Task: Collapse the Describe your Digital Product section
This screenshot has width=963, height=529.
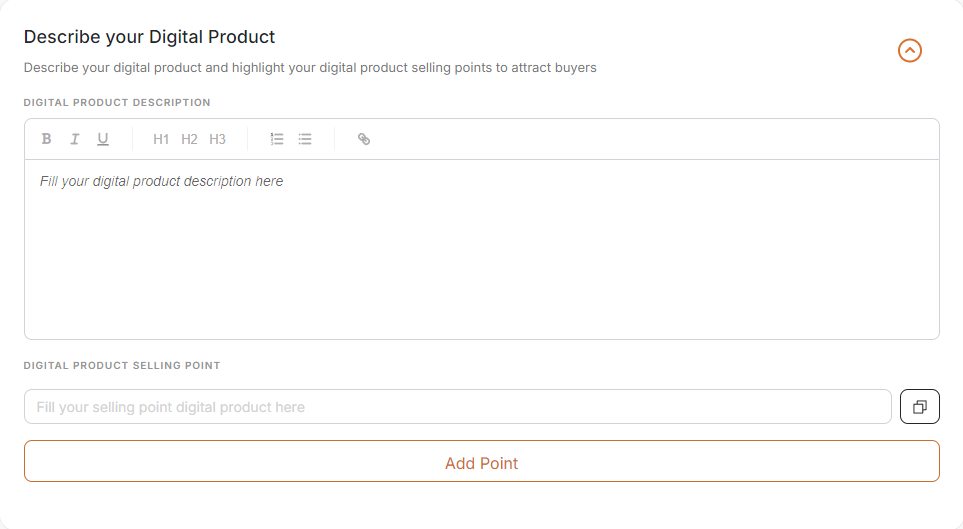Action: pyautogui.click(x=909, y=50)
